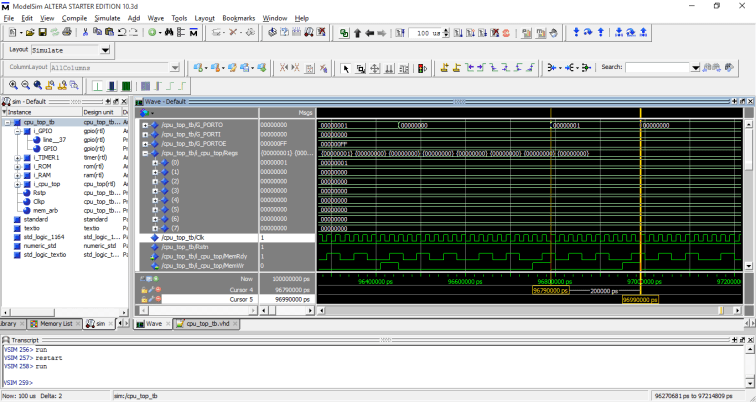Click the run length 100 us field

click(x=425, y=33)
